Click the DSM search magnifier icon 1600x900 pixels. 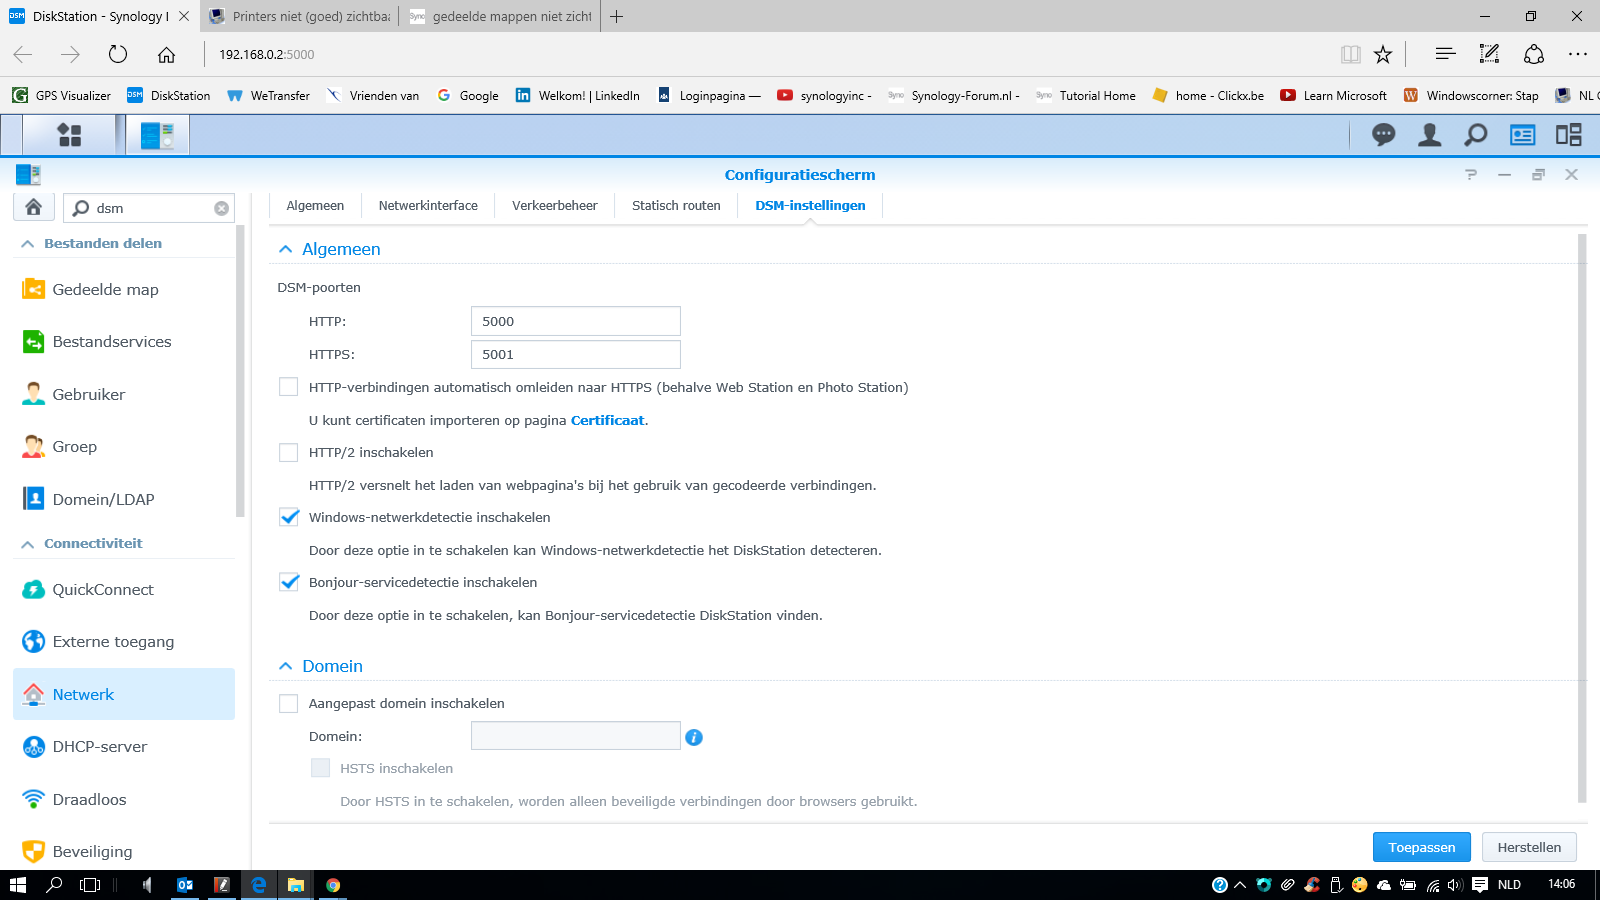tap(1475, 135)
